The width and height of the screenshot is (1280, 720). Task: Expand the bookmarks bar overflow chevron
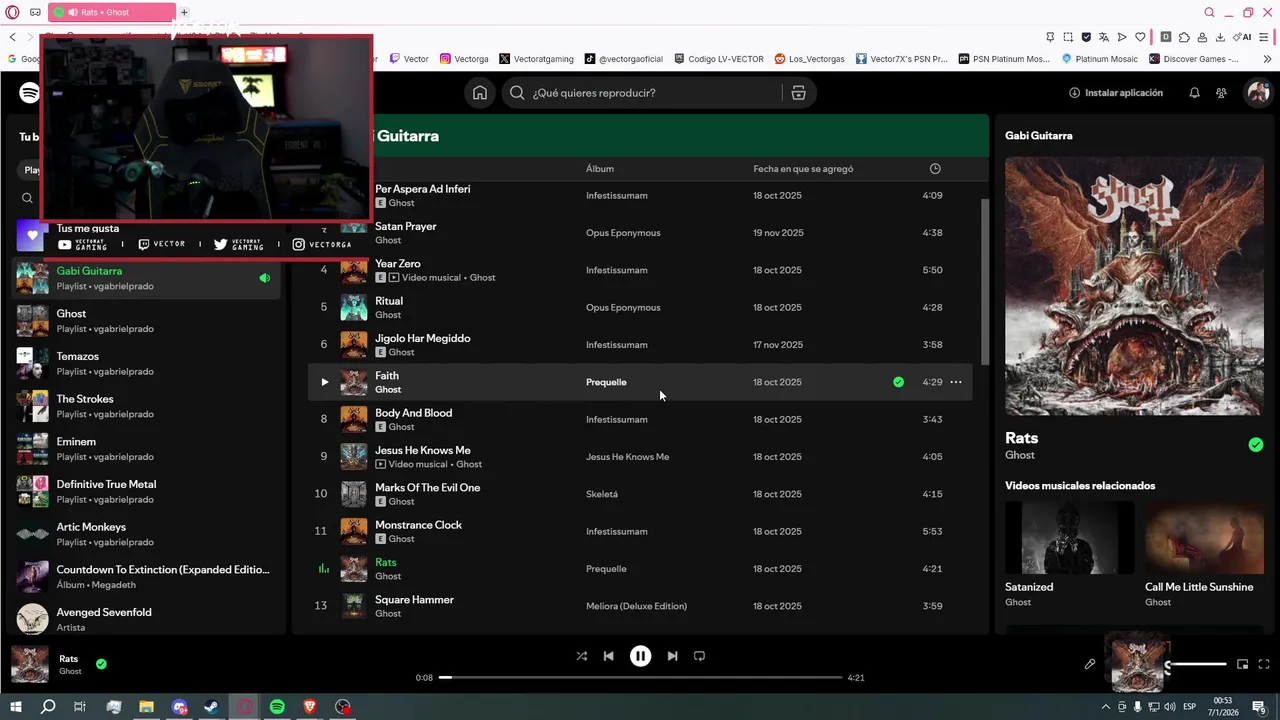[x=1267, y=59]
